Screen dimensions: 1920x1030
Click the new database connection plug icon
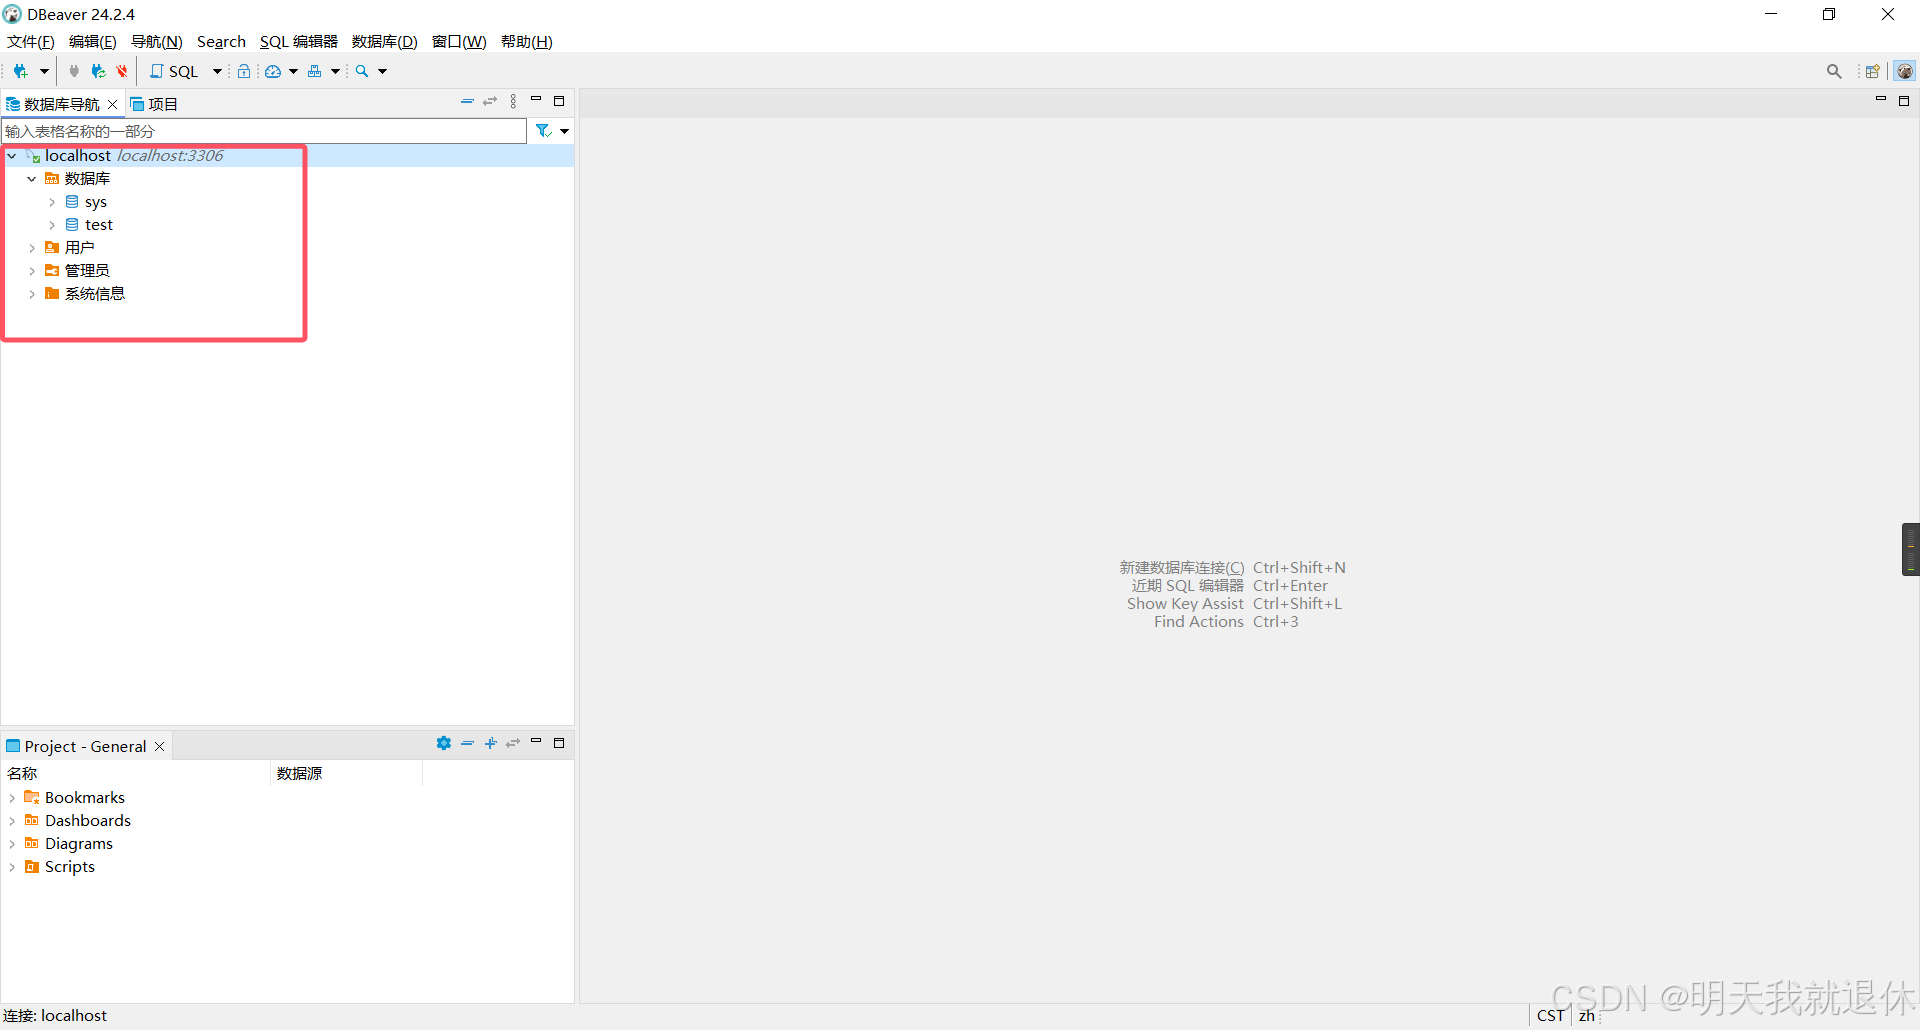tap(20, 71)
